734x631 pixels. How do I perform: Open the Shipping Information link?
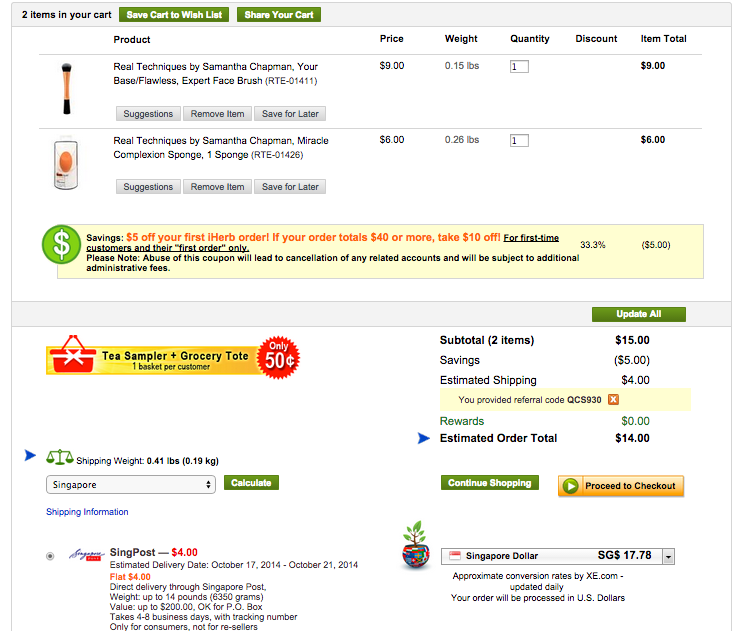pos(87,512)
